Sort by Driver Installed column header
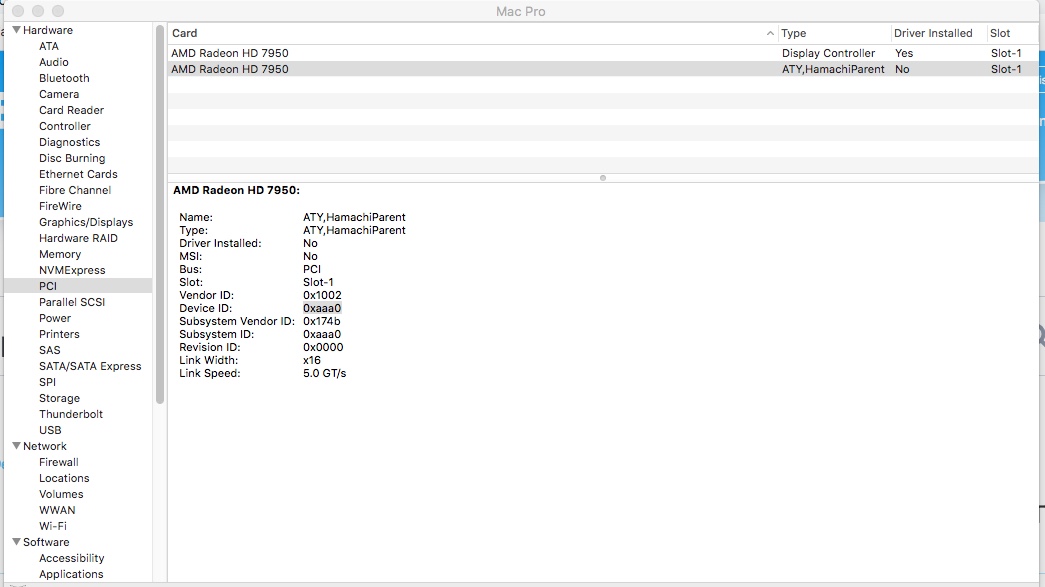 pos(932,33)
